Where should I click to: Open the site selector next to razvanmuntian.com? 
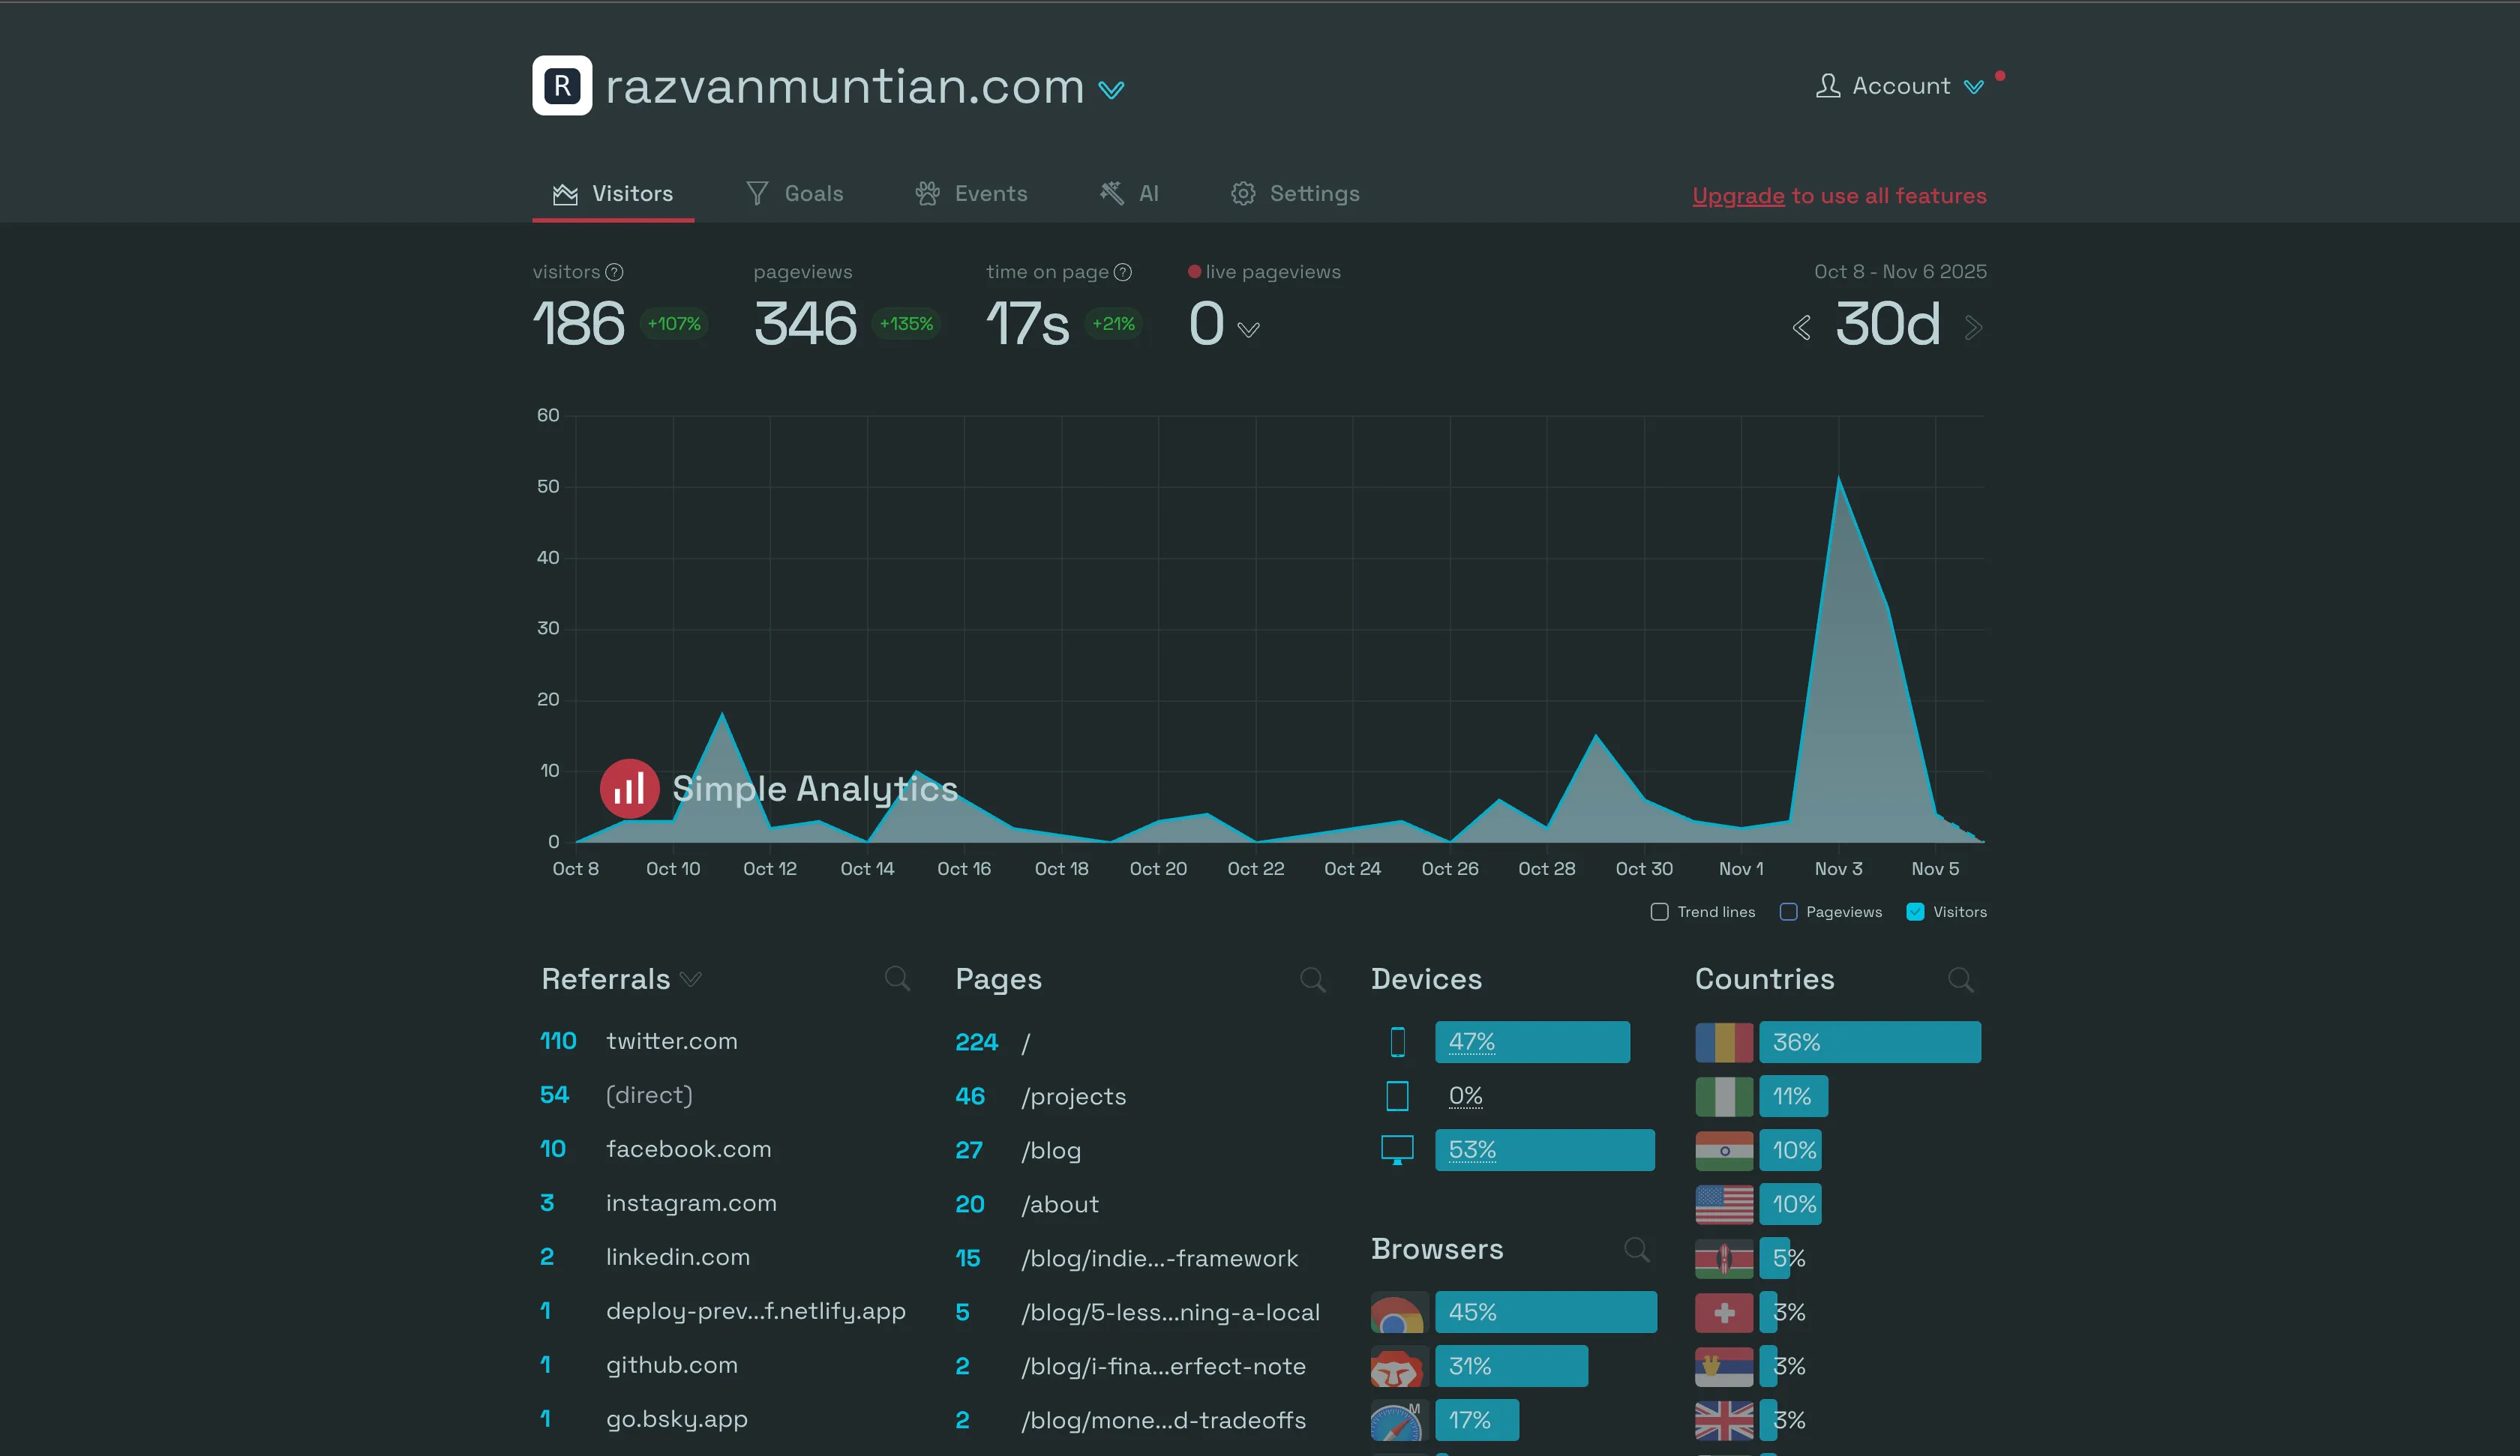pos(1112,90)
